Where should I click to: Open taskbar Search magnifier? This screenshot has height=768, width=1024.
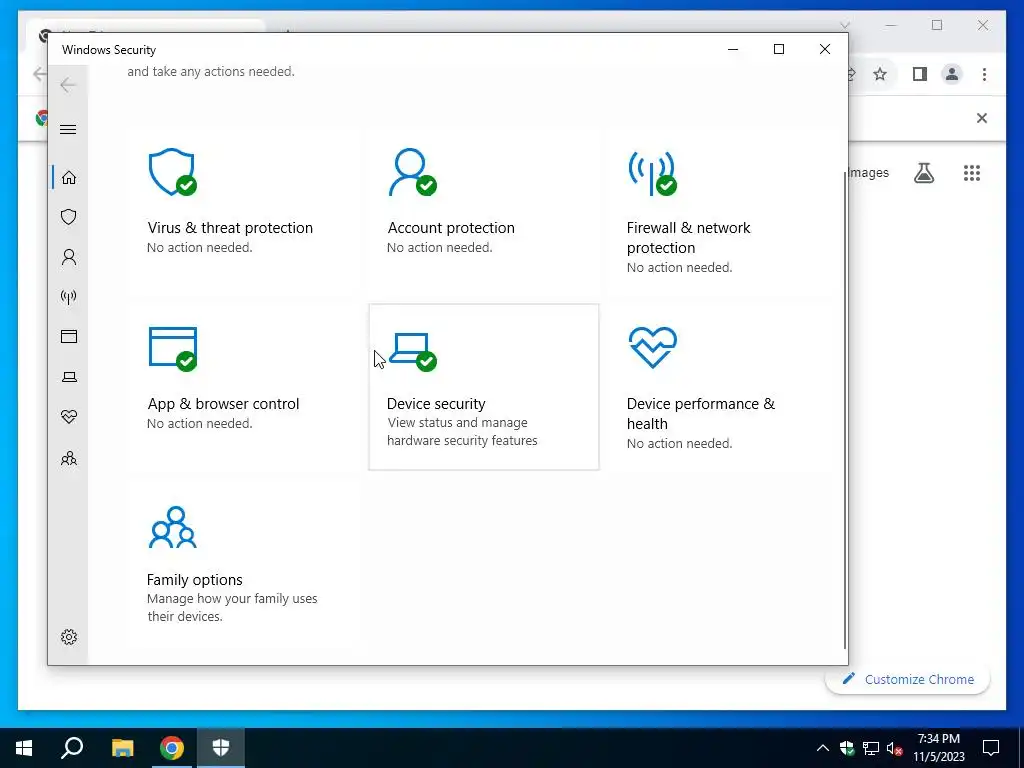tap(72, 748)
